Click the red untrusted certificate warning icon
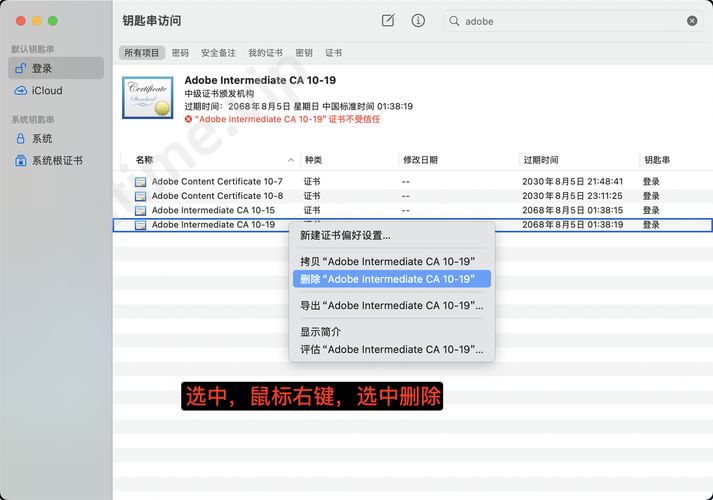The image size is (713, 500). (x=188, y=119)
